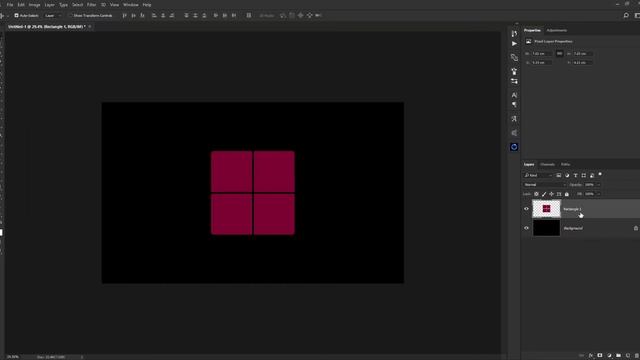Screen dimensions: 640x360
Task: Open the Window menu
Action: tap(131, 5)
